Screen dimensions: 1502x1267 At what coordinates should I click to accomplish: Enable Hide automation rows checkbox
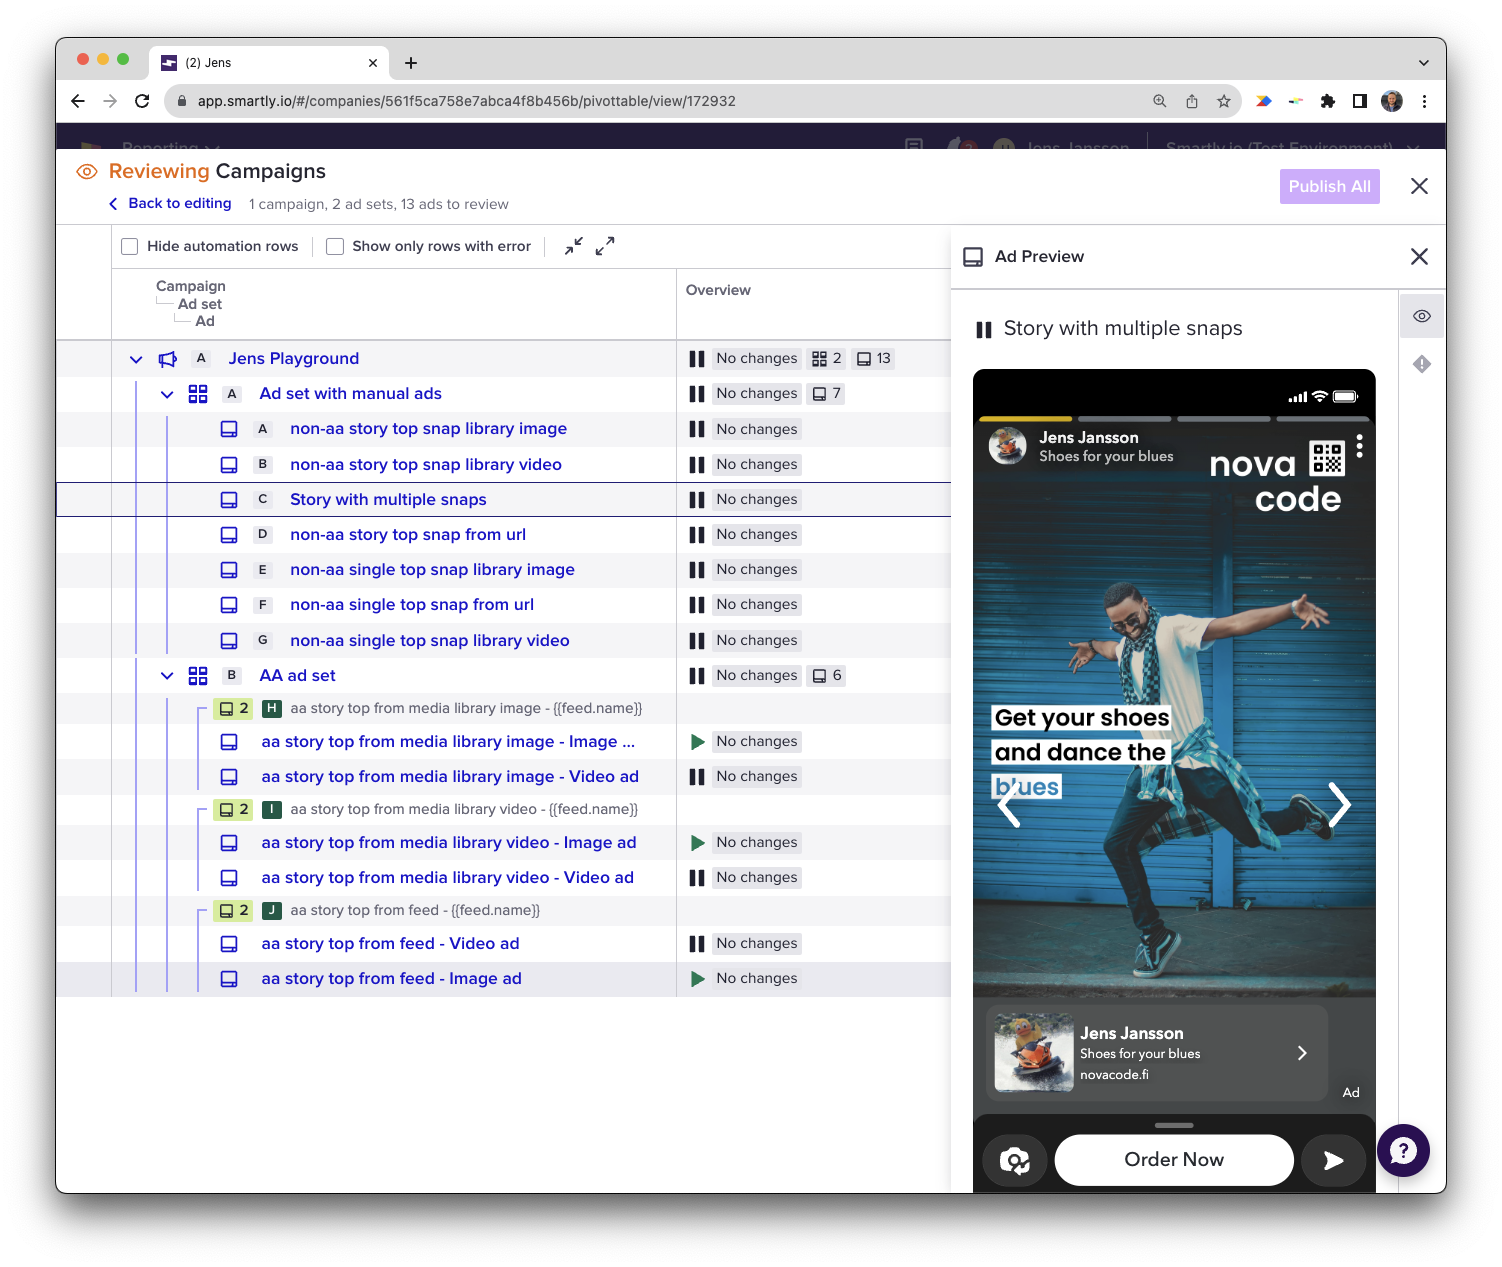[129, 246]
